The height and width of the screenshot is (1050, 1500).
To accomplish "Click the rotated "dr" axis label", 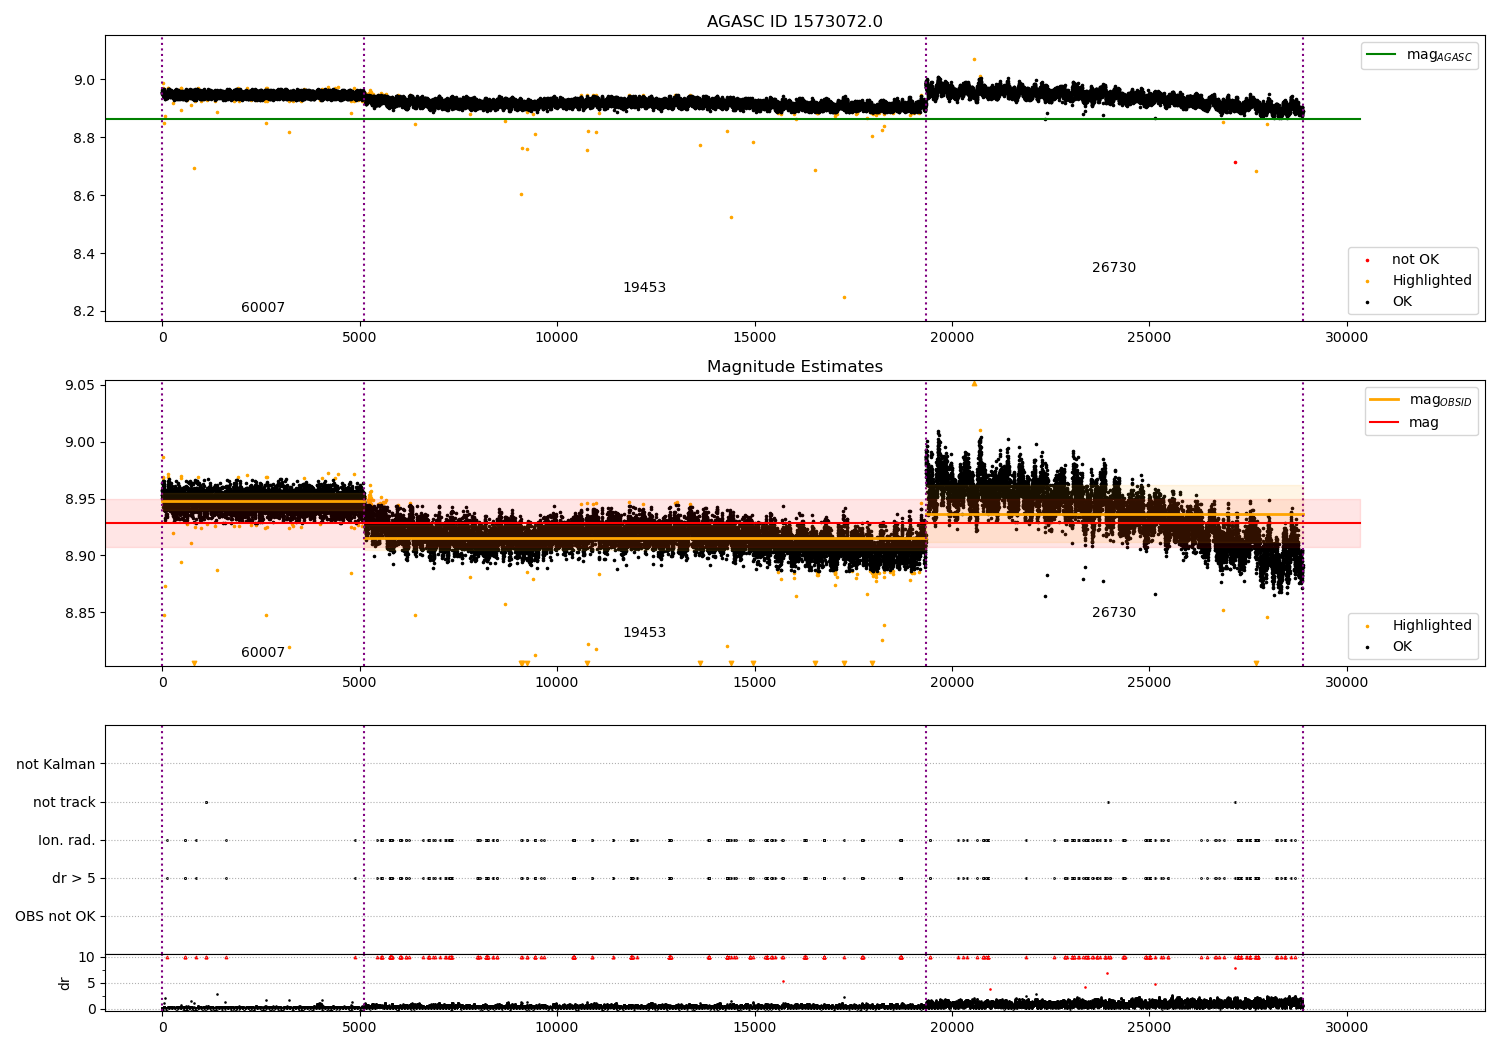I will point(65,984).
